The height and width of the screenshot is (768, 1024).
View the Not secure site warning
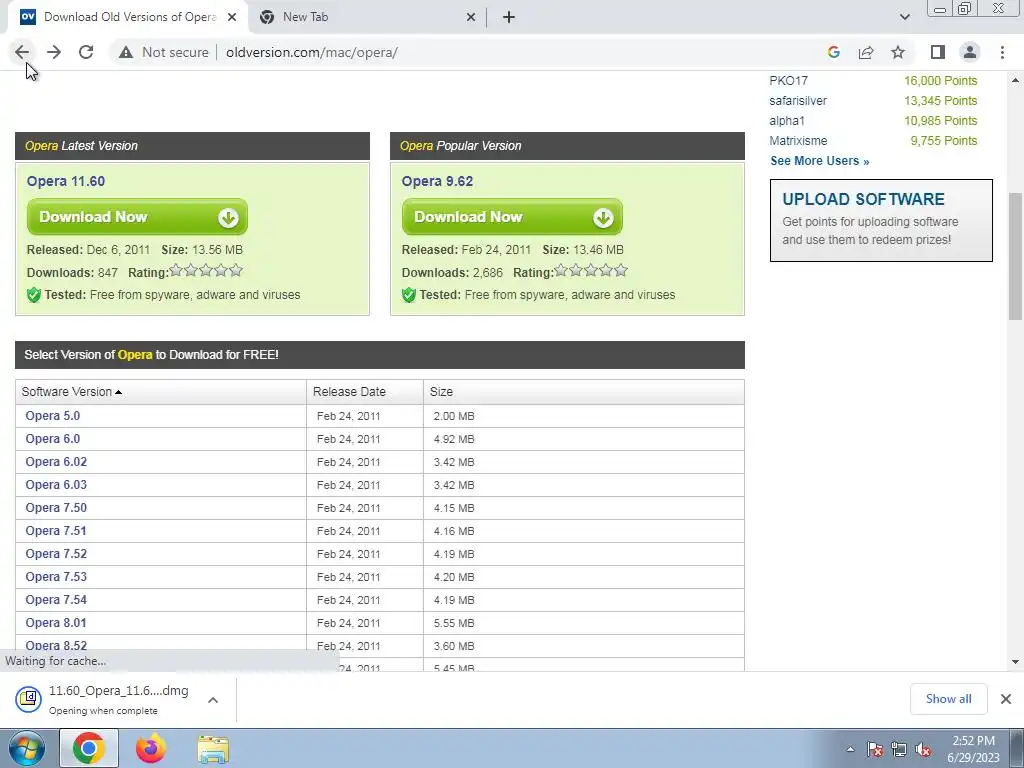(163, 52)
